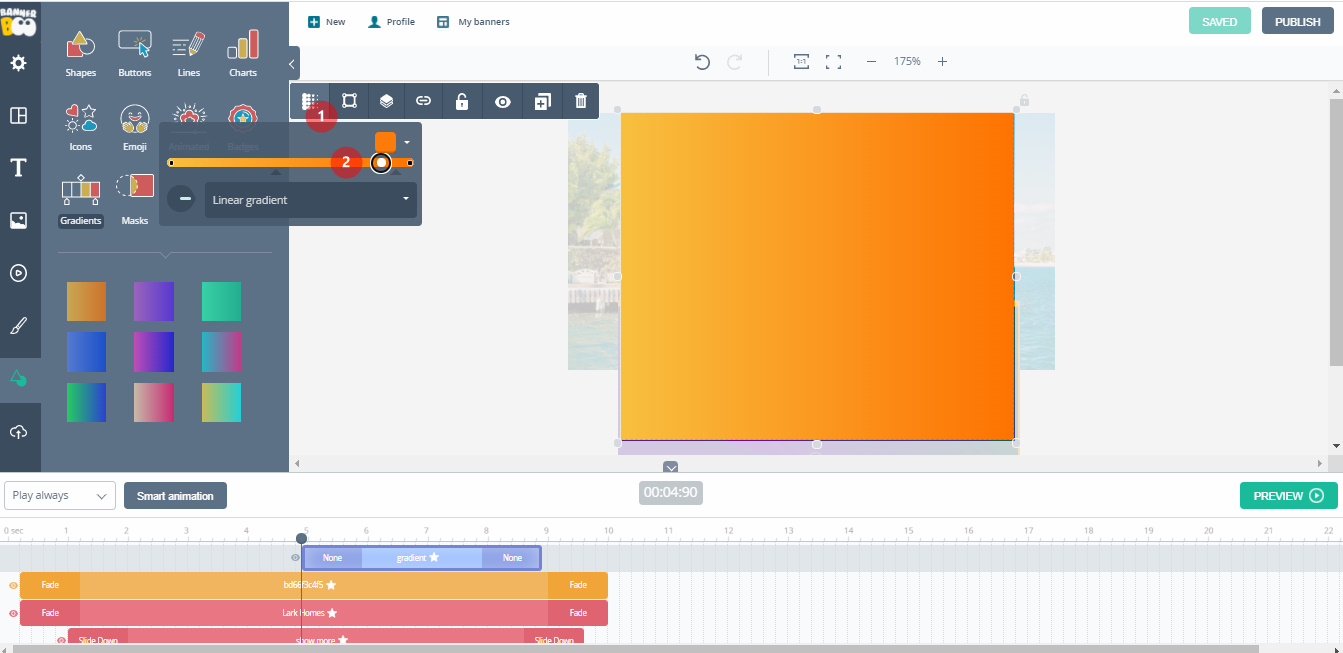Image resolution: width=1343 pixels, height=653 pixels.
Task: Click the New menu item
Action: point(326,22)
